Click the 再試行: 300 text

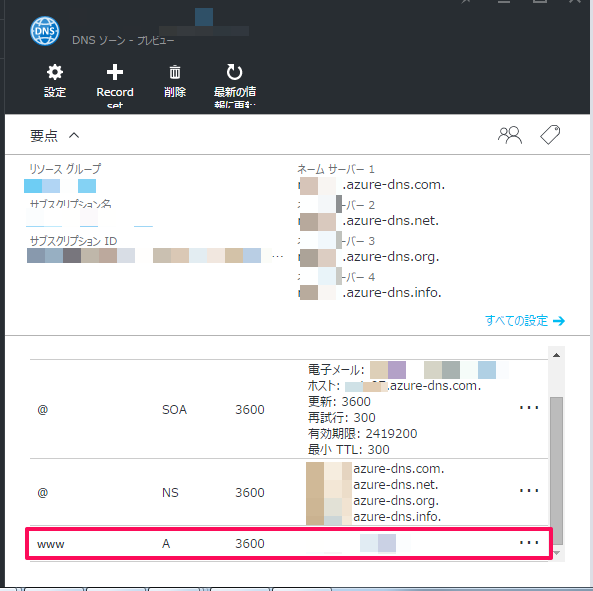pos(342,417)
